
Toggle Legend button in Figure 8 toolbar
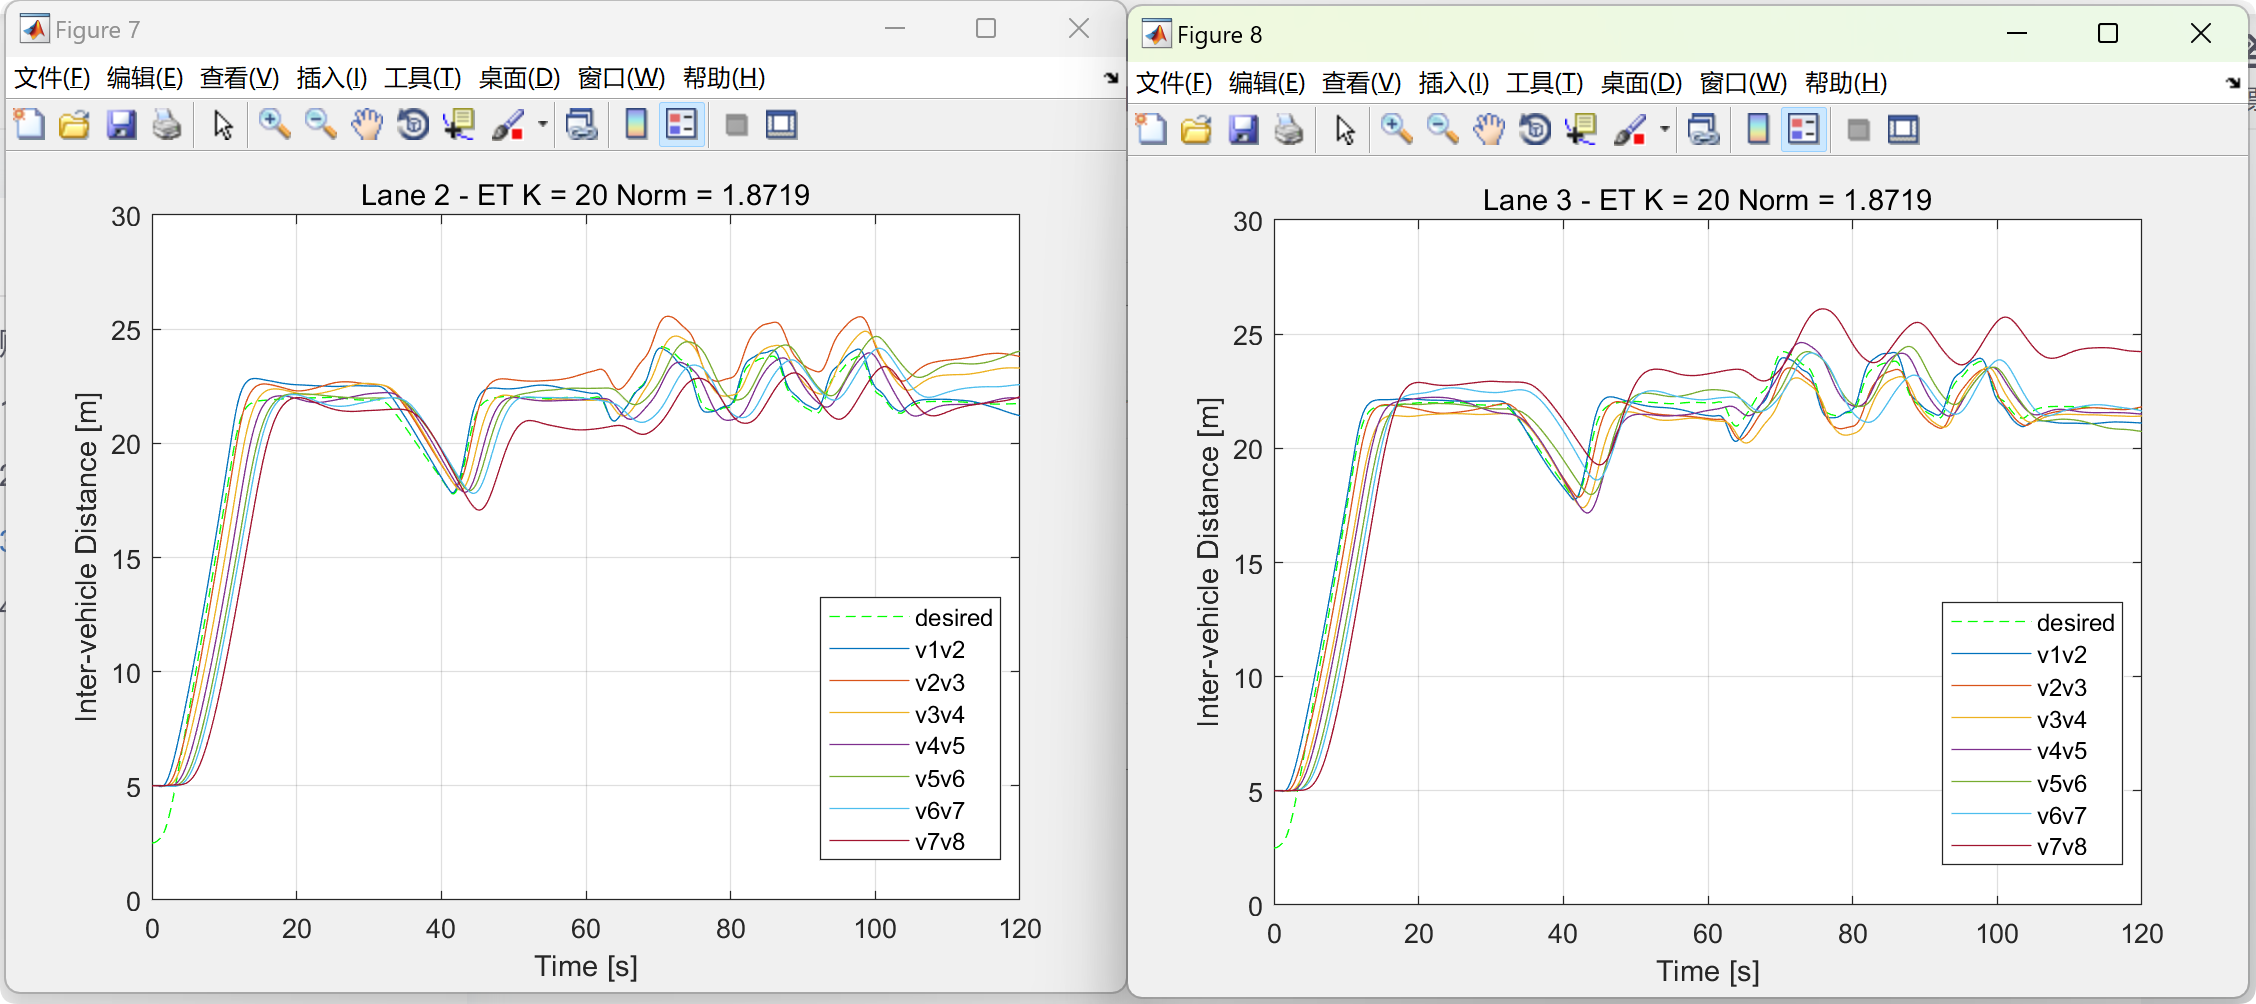coord(1804,130)
